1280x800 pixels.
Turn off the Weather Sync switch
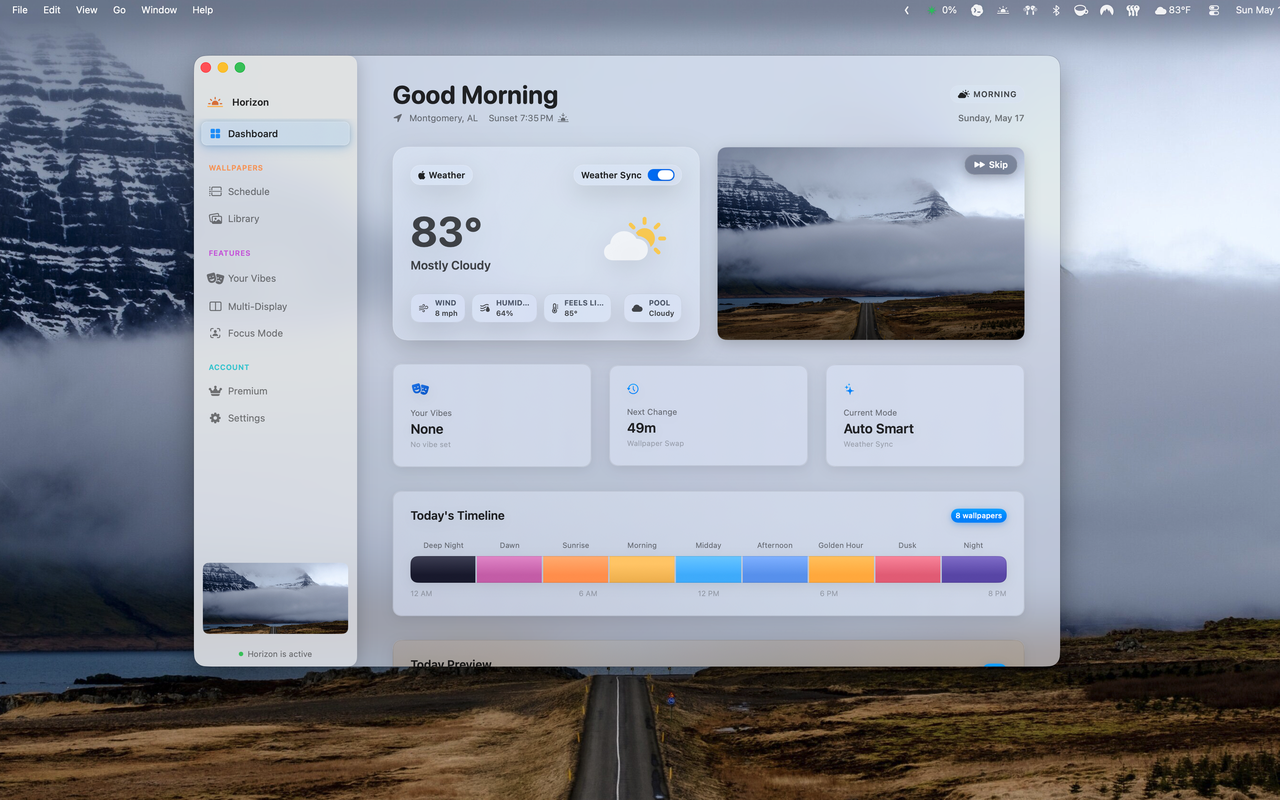click(x=661, y=175)
